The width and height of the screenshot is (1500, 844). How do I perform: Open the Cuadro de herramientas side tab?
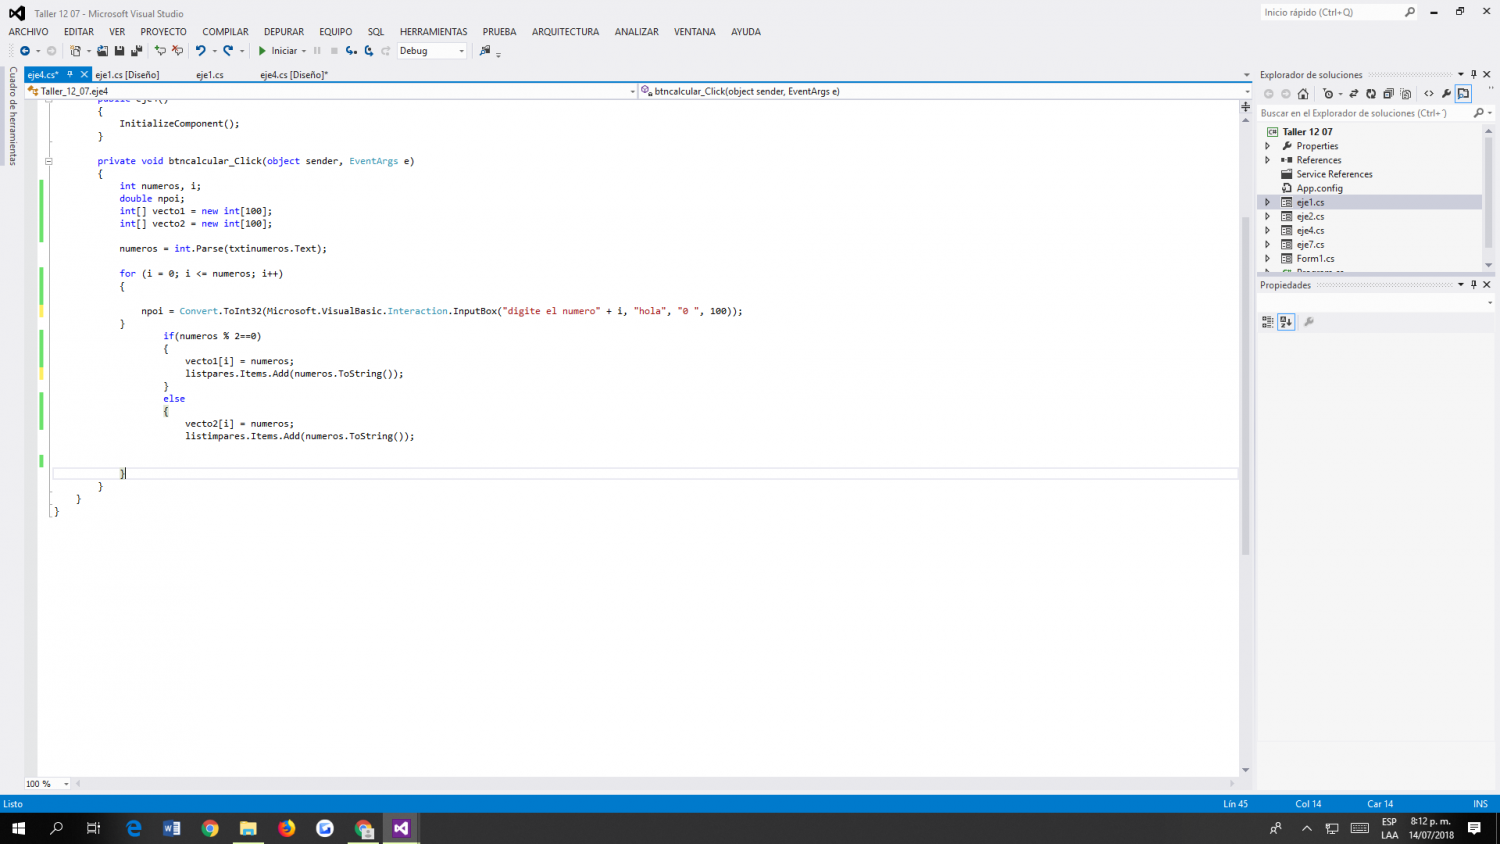click(13, 116)
